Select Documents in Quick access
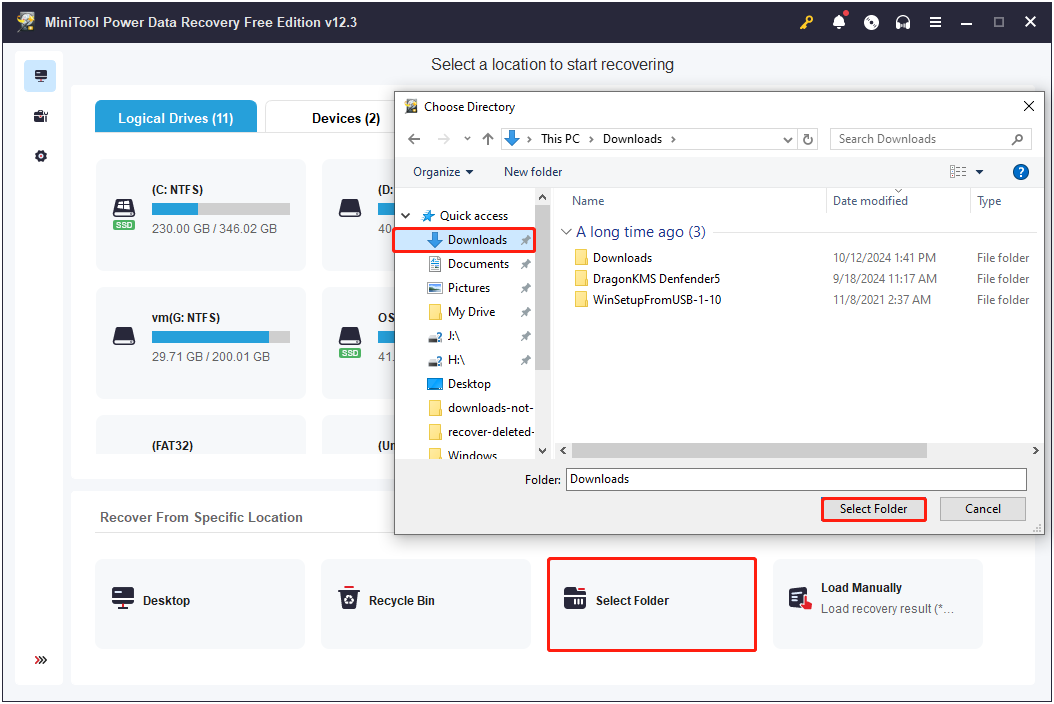 (x=478, y=264)
